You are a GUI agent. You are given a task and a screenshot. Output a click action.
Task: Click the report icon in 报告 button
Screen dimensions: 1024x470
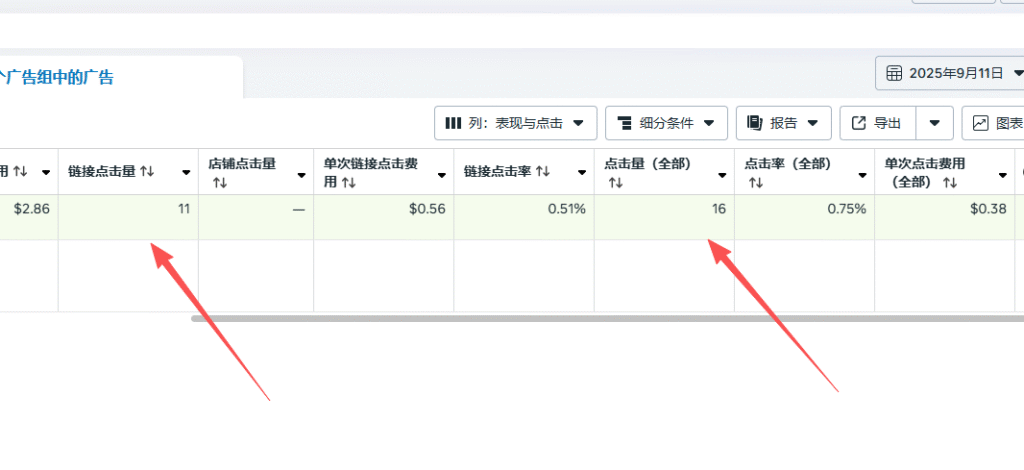tap(754, 123)
